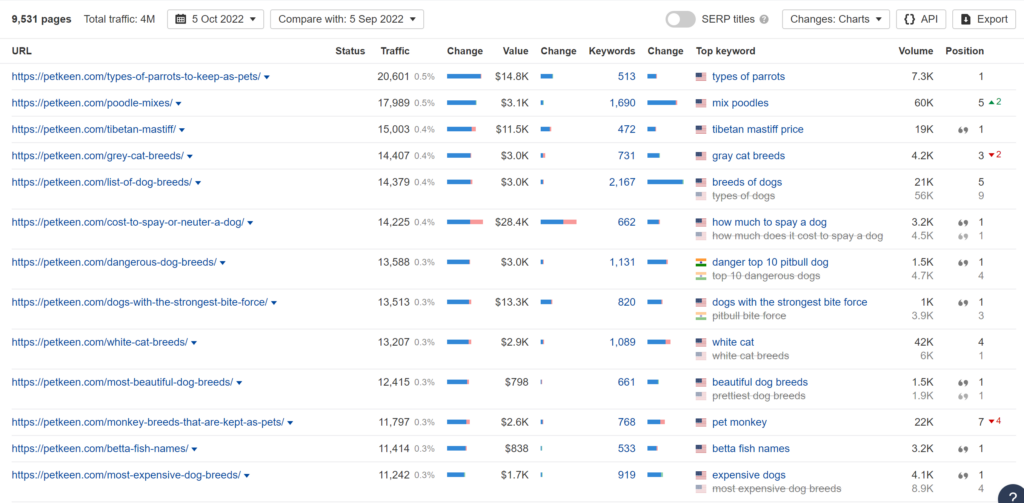Click the traffic change bar for types-of-parrots row
Screen dimensions: 1024x503
pos(464,76)
